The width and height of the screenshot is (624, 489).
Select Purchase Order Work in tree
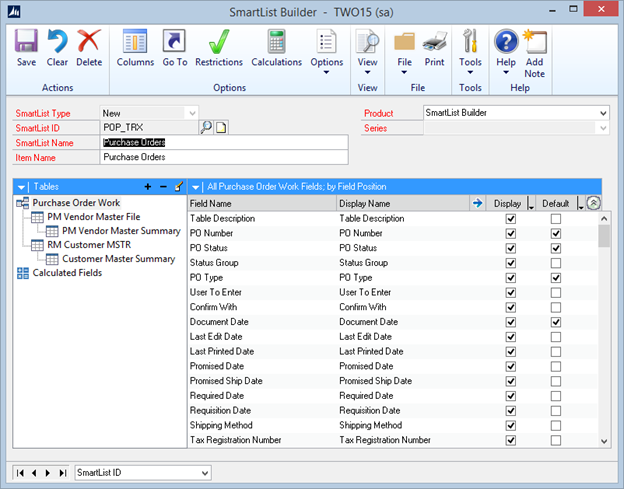(76, 203)
